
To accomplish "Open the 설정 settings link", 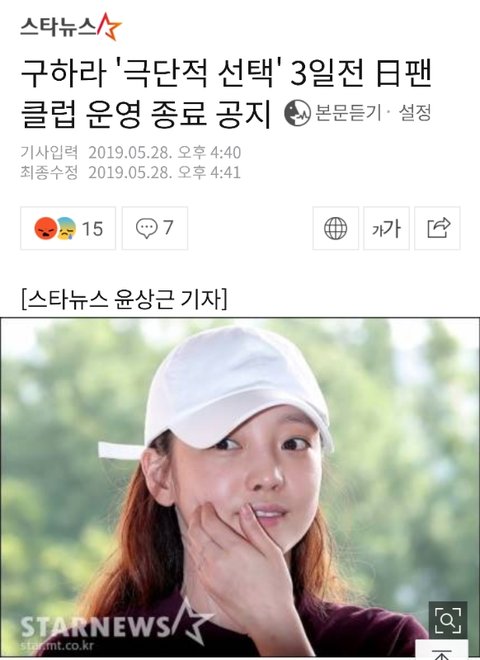I will [415, 113].
